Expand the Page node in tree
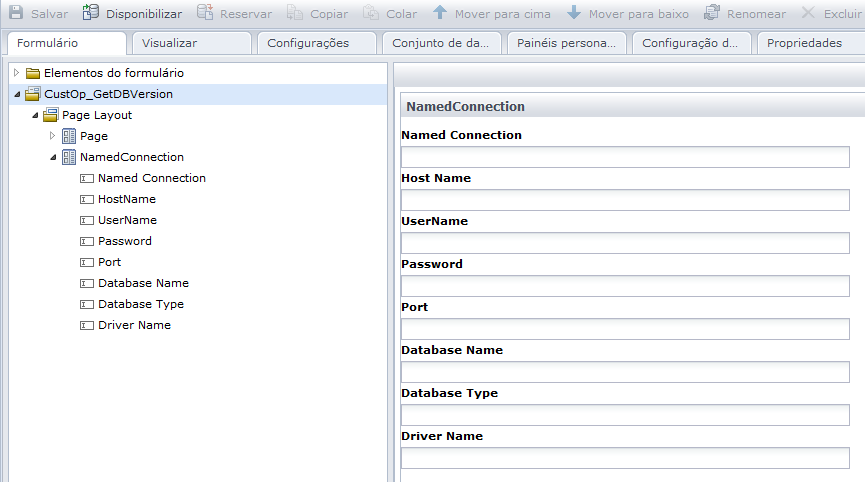 click(52, 136)
